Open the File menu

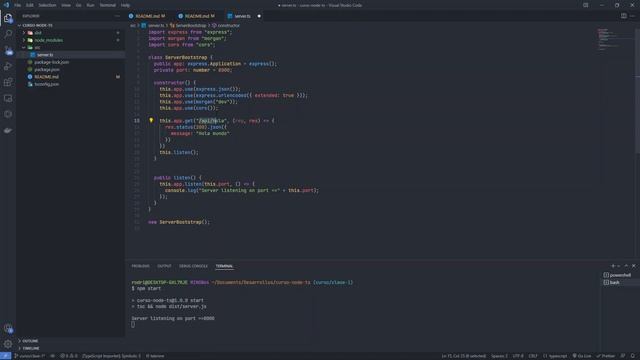[x=18, y=5]
